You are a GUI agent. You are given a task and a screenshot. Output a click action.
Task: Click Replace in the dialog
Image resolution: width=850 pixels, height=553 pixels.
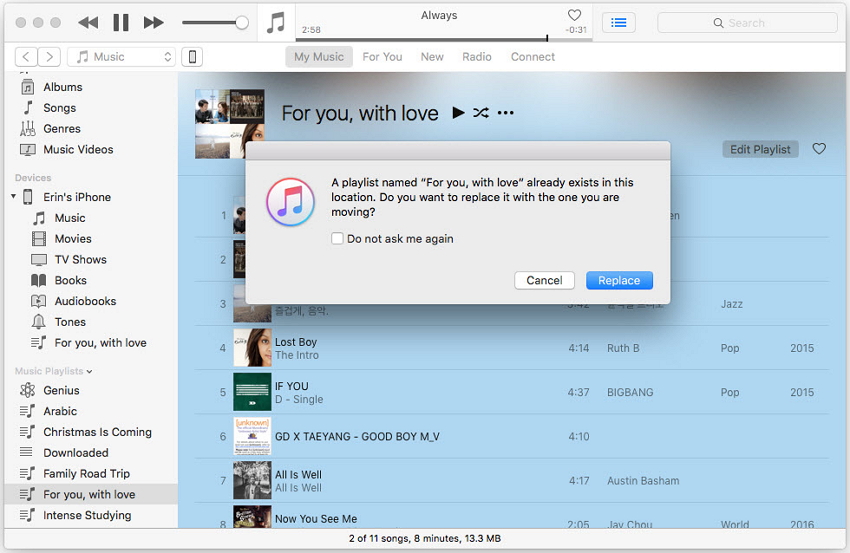(x=619, y=280)
